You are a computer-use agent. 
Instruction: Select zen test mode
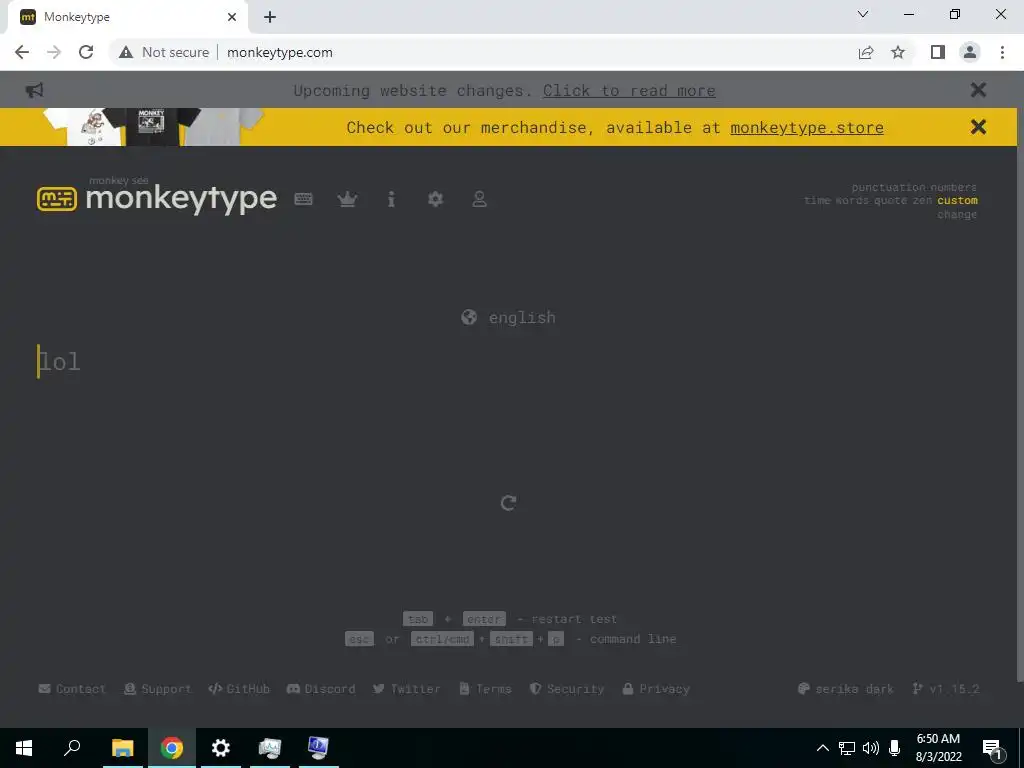(922, 200)
